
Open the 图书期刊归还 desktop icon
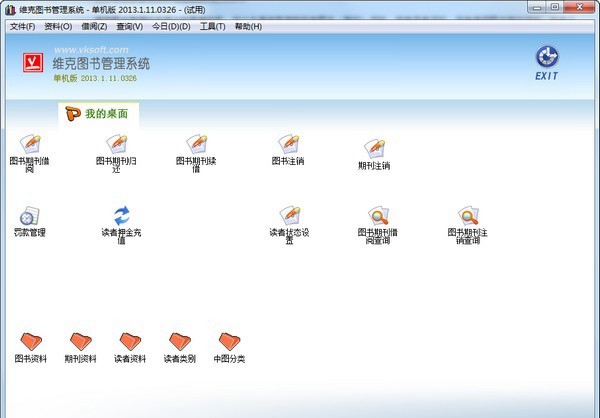116,153
